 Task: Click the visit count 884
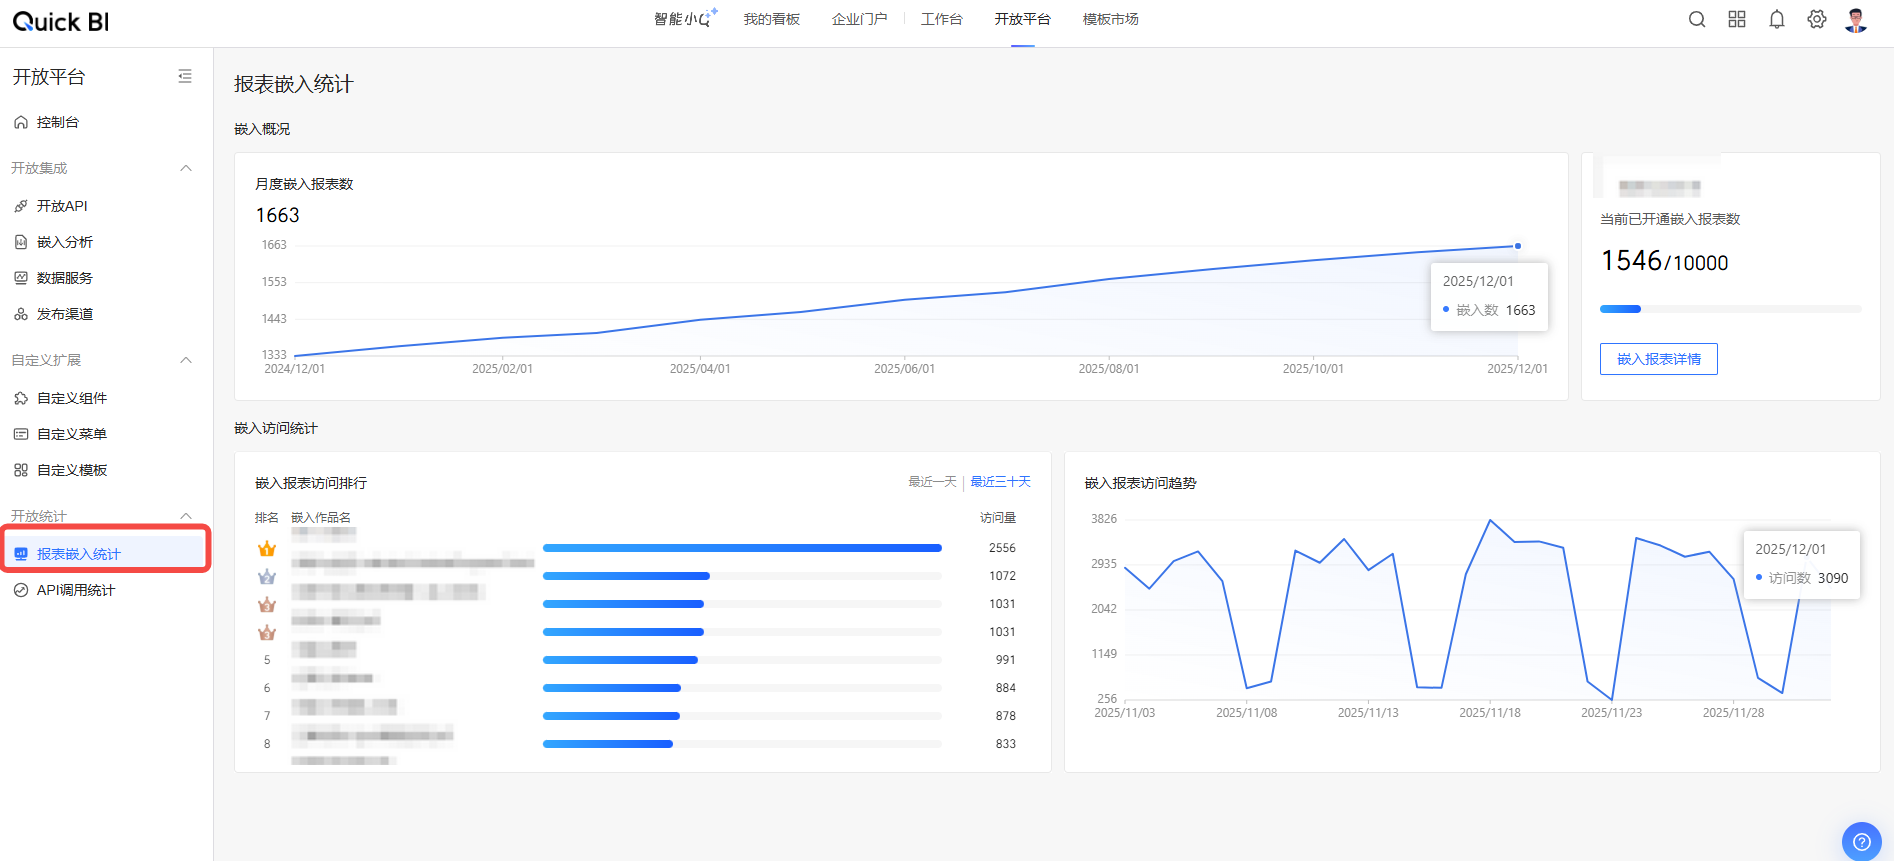pyautogui.click(x=1005, y=688)
